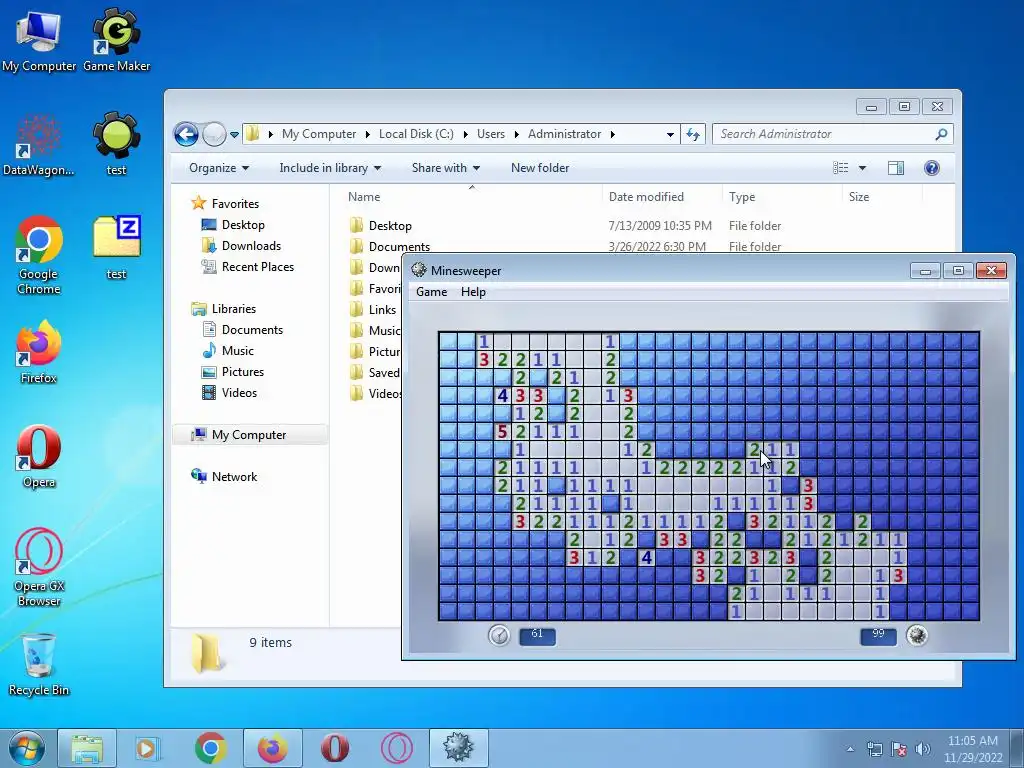Open Recycle Bin desktop icon

coord(39,665)
